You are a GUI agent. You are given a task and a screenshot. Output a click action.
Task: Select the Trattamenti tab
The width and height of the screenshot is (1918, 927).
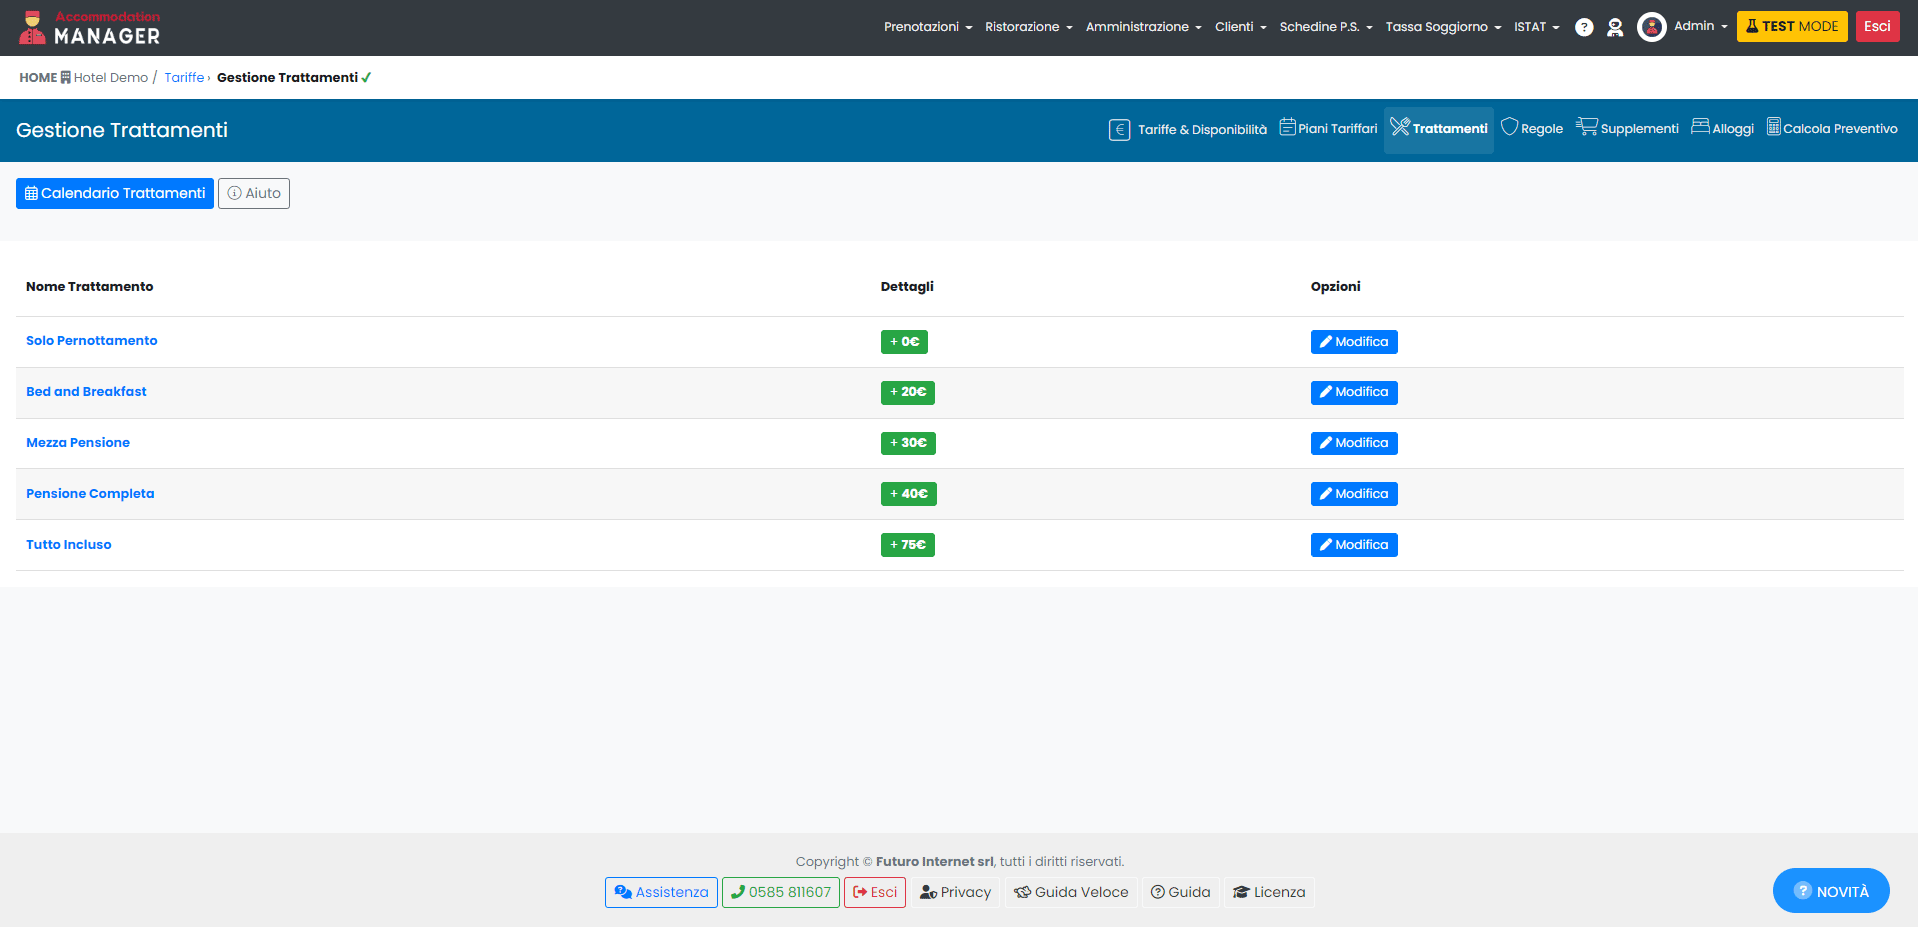[1439, 129]
